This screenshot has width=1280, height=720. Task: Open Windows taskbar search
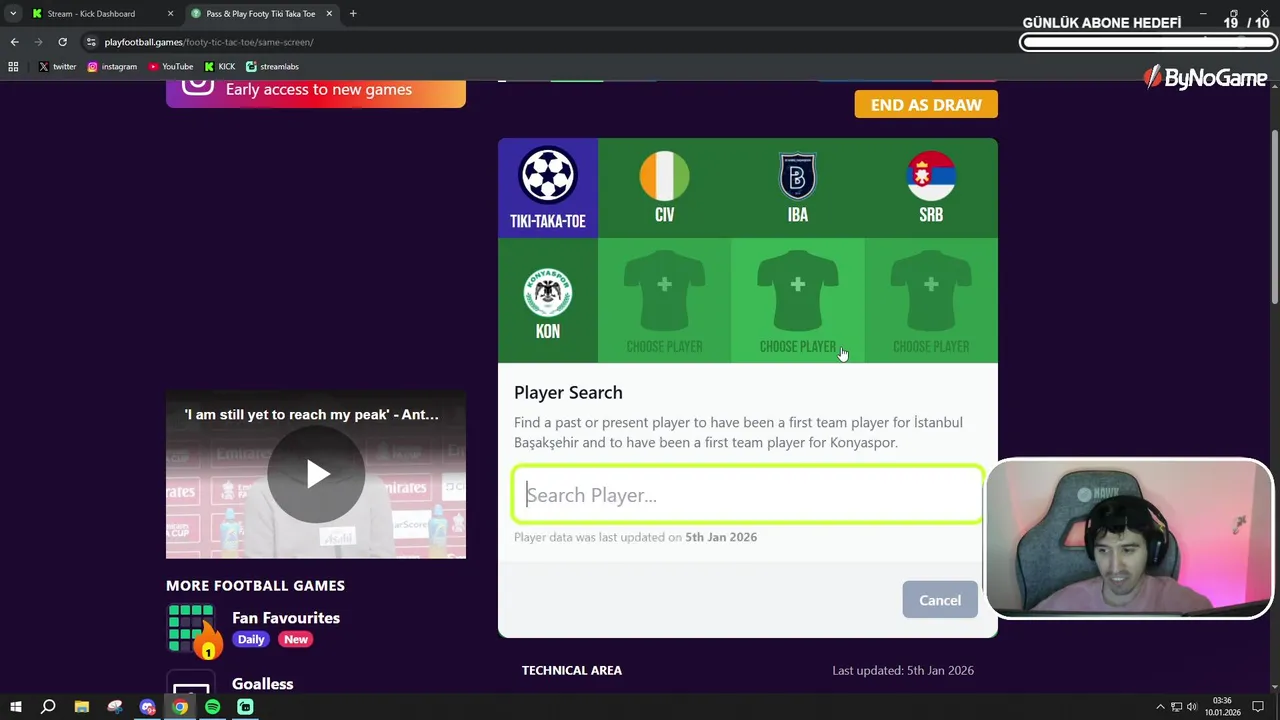pyautogui.click(x=48, y=707)
